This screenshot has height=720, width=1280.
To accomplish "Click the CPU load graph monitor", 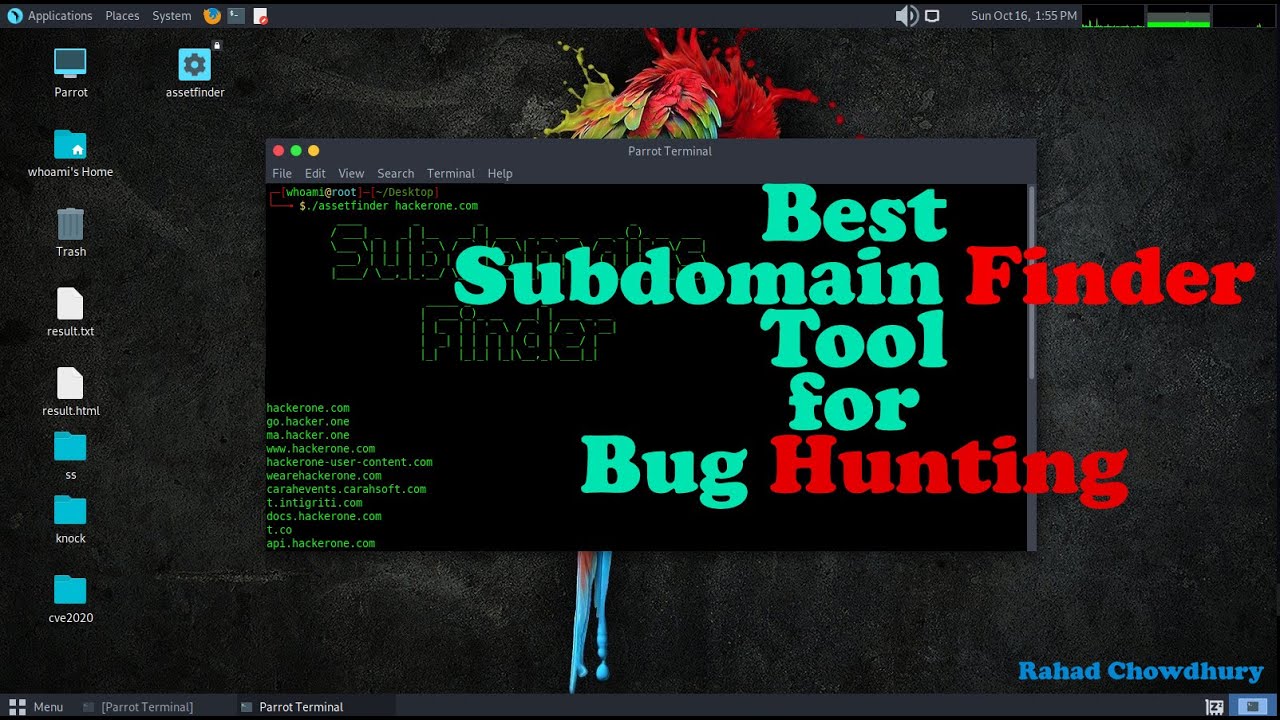I will pyautogui.click(x=1112, y=15).
